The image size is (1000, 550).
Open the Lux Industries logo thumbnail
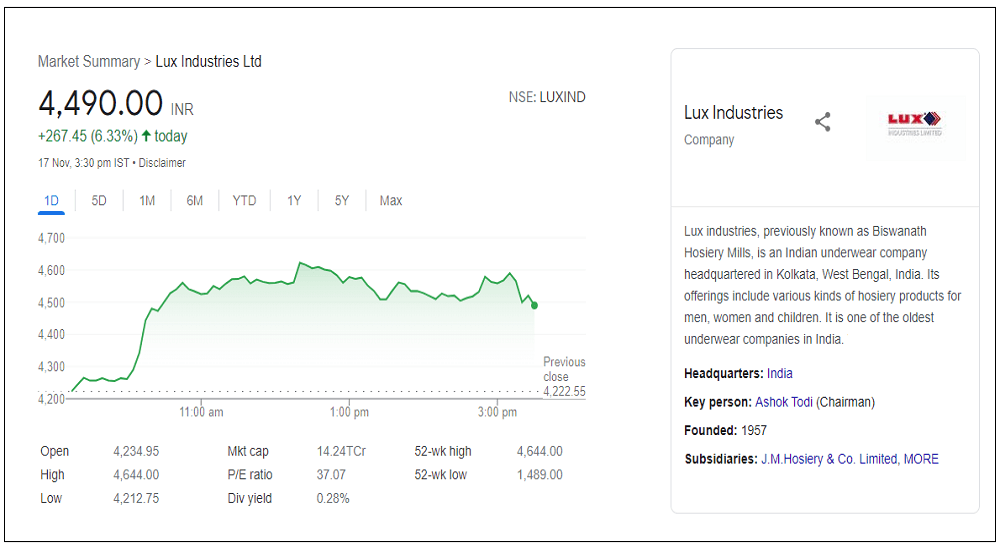click(915, 123)
